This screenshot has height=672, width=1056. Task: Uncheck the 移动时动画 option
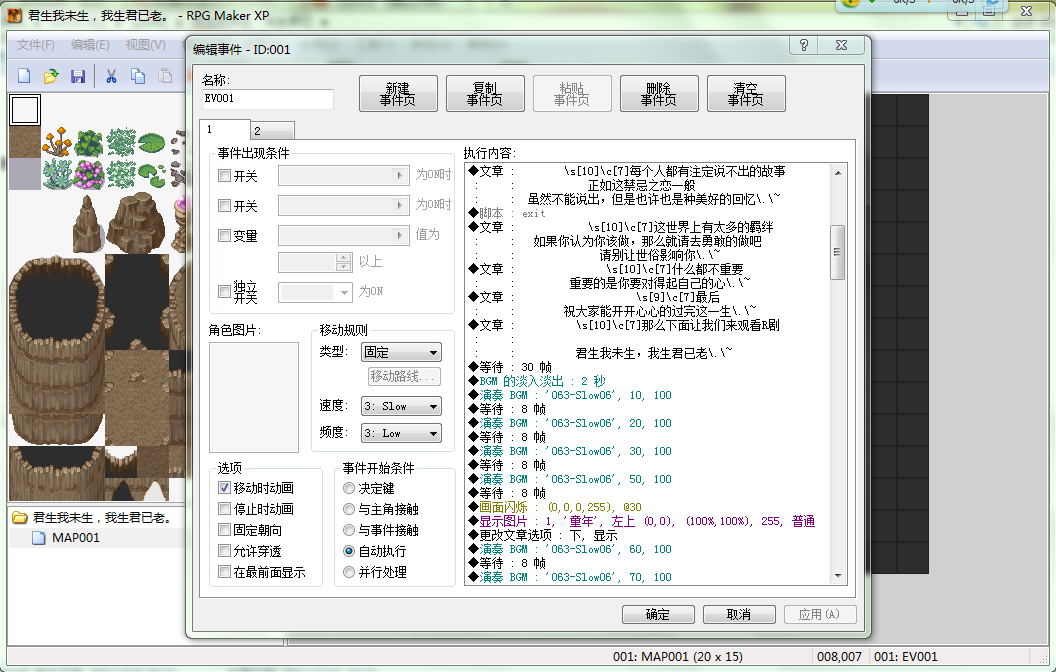225,488
